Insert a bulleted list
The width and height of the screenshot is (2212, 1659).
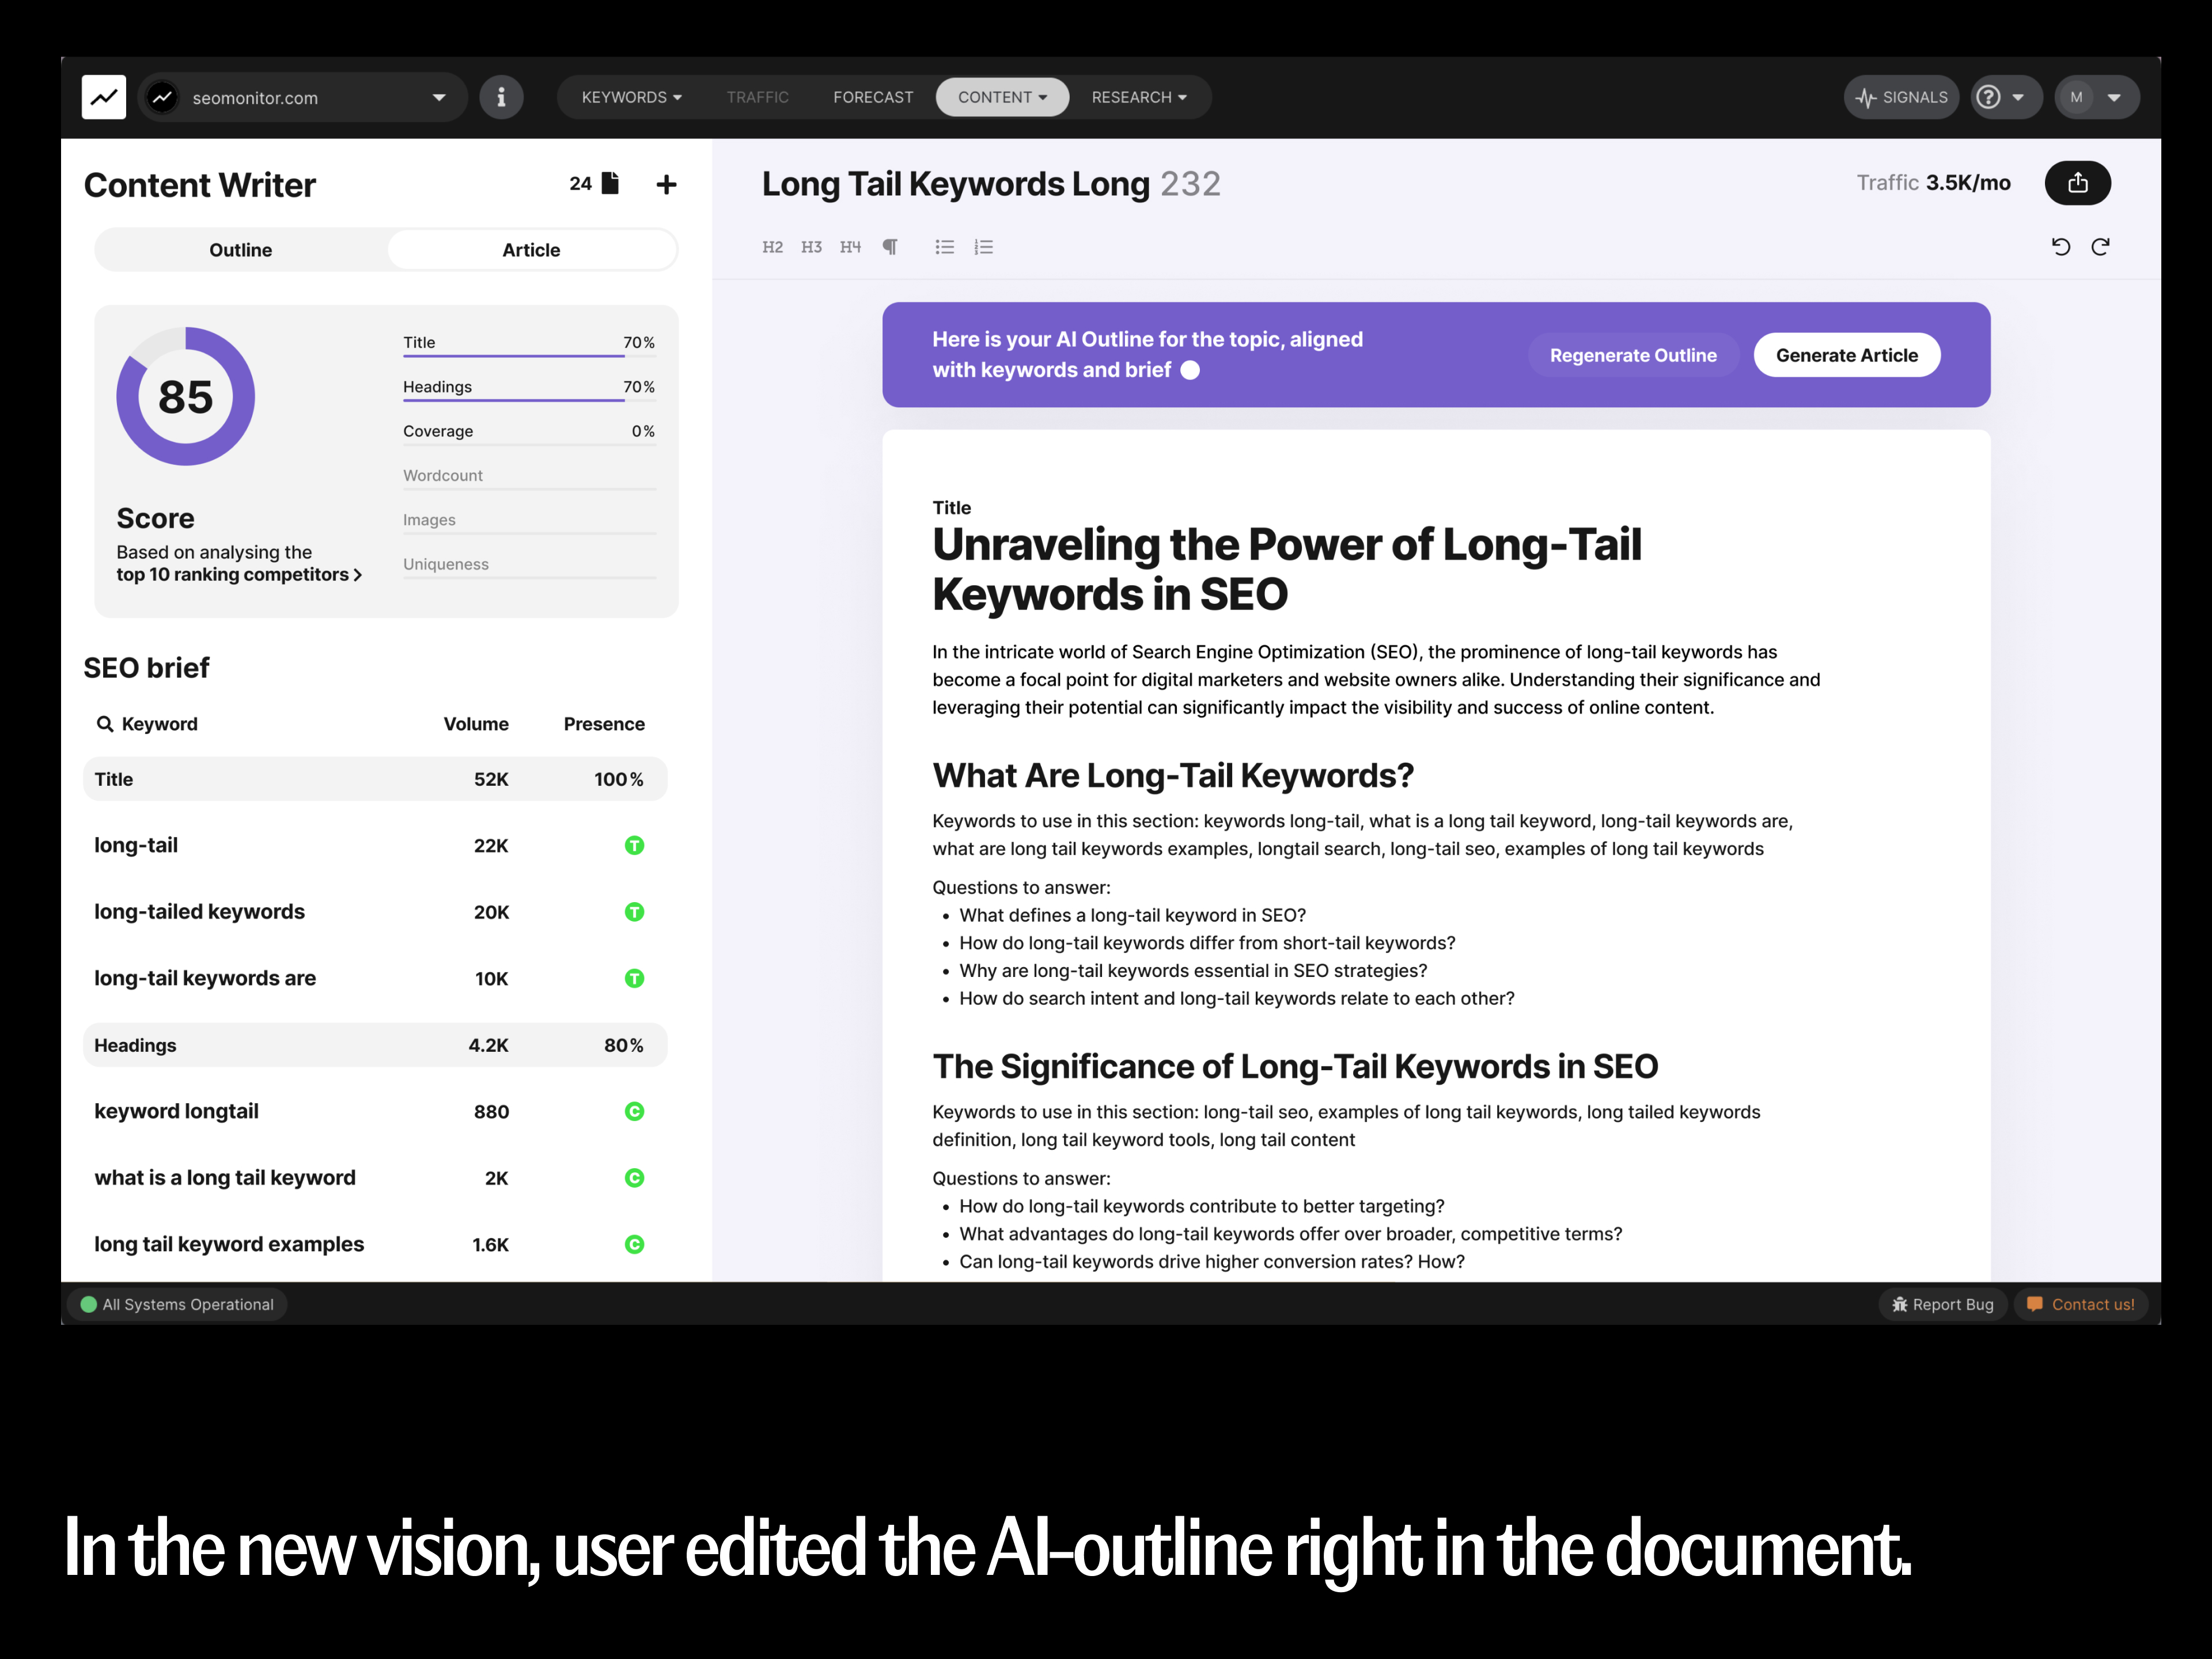(x=944, y=247)
